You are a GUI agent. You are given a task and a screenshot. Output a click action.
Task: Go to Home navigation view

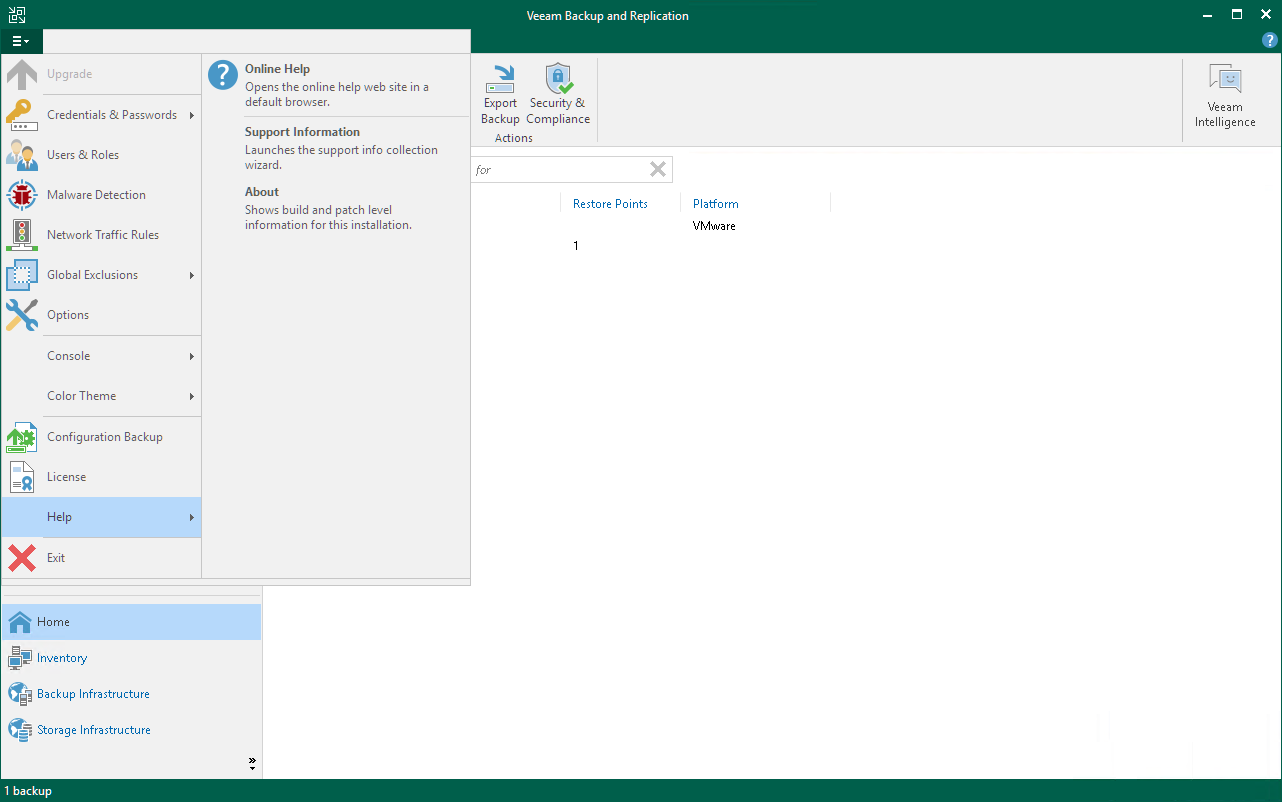[x=131, y=622]
